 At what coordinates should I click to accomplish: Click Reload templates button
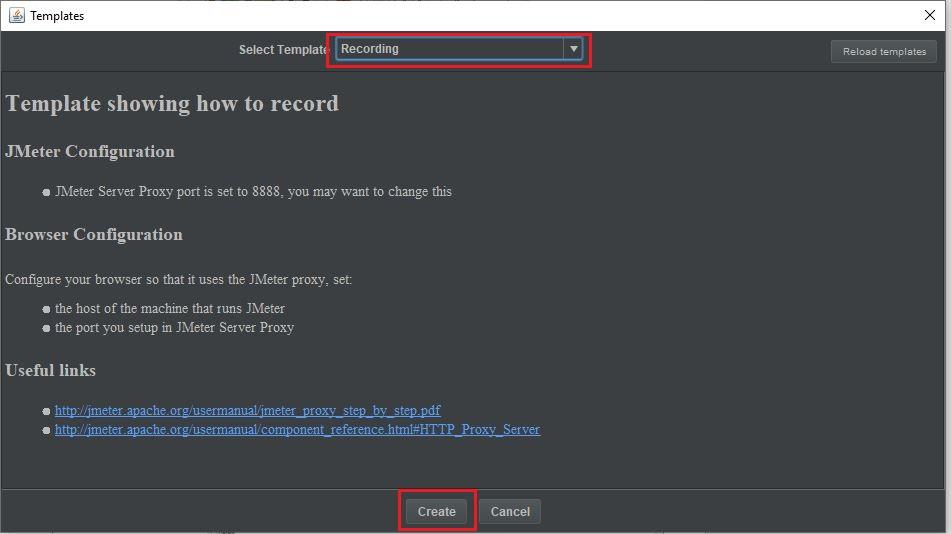884,52
